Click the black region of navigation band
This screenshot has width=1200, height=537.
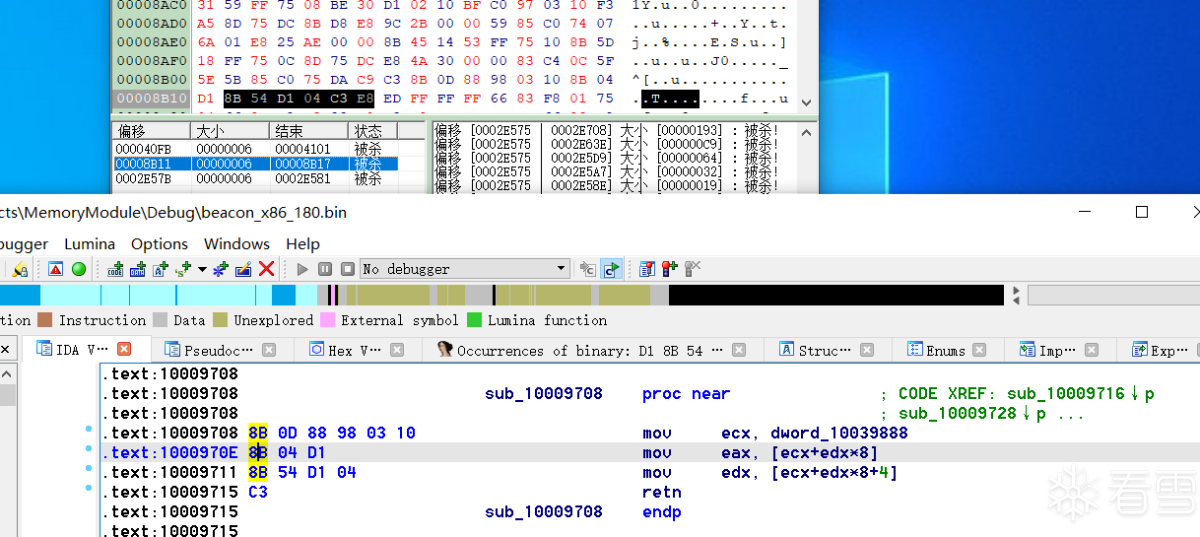click(835, 295)
